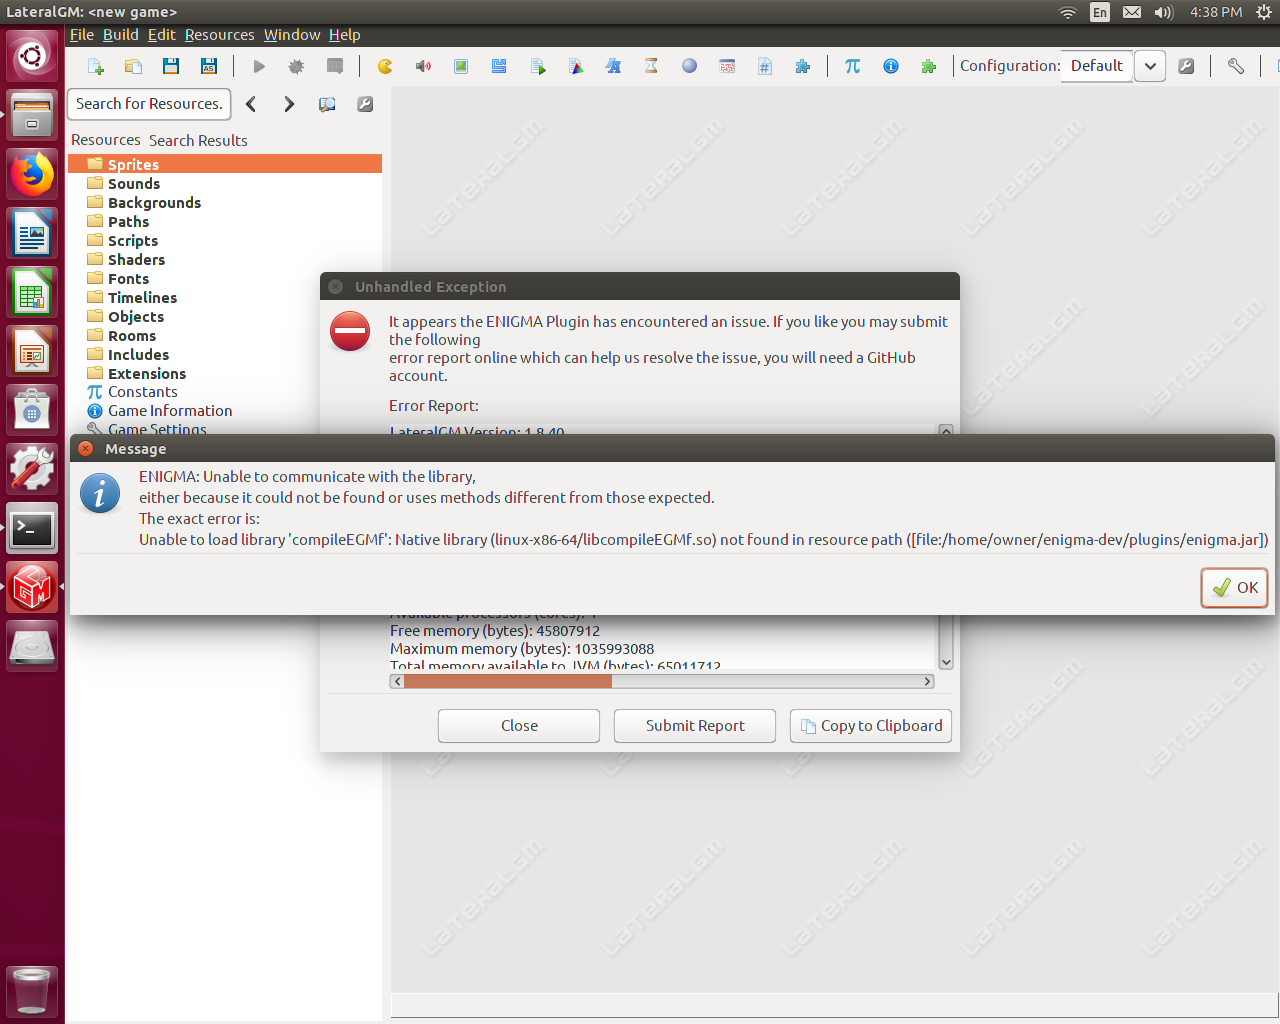Open constants with the pi toolbar icon

[853, 66]
